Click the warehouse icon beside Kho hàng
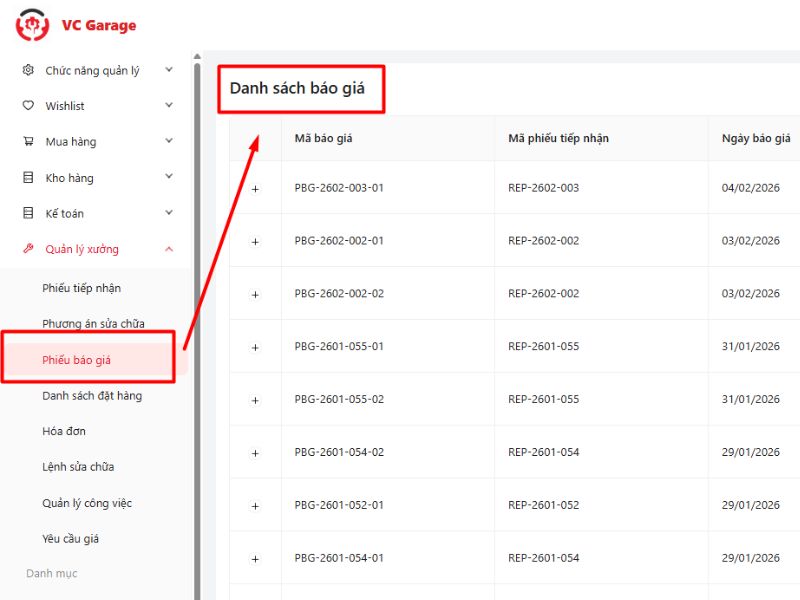 coord(28,178)
